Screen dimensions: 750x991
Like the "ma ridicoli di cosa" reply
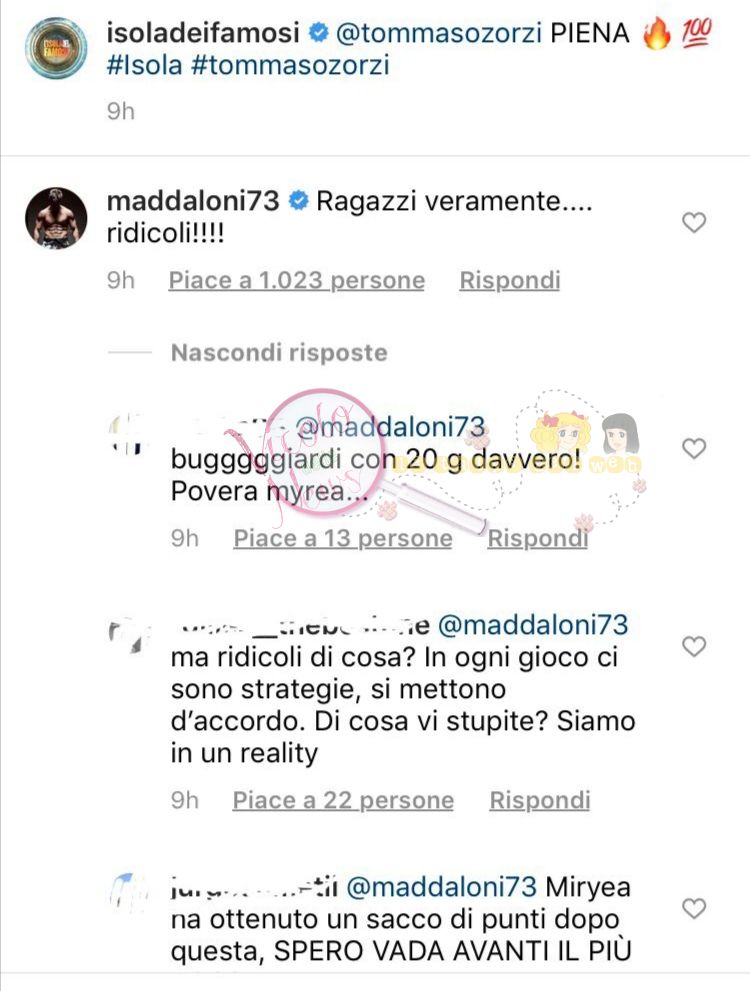(694, 646)
